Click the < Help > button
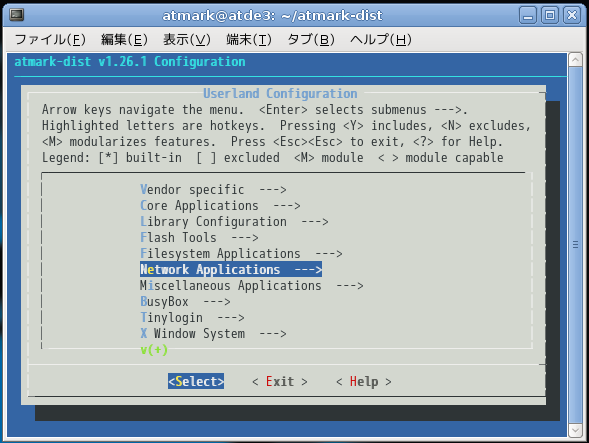The height and width of the screenshot is (443, 589). point(364,381)
